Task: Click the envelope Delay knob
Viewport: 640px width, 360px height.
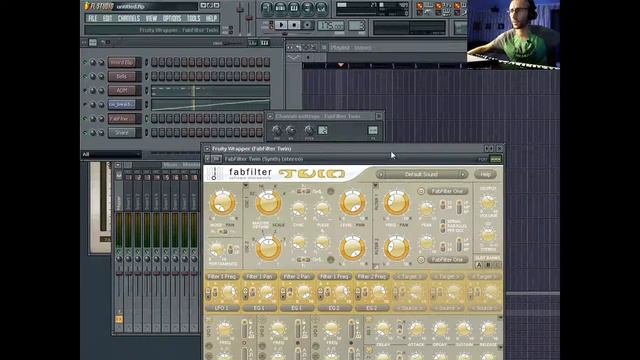Action: 383,329
